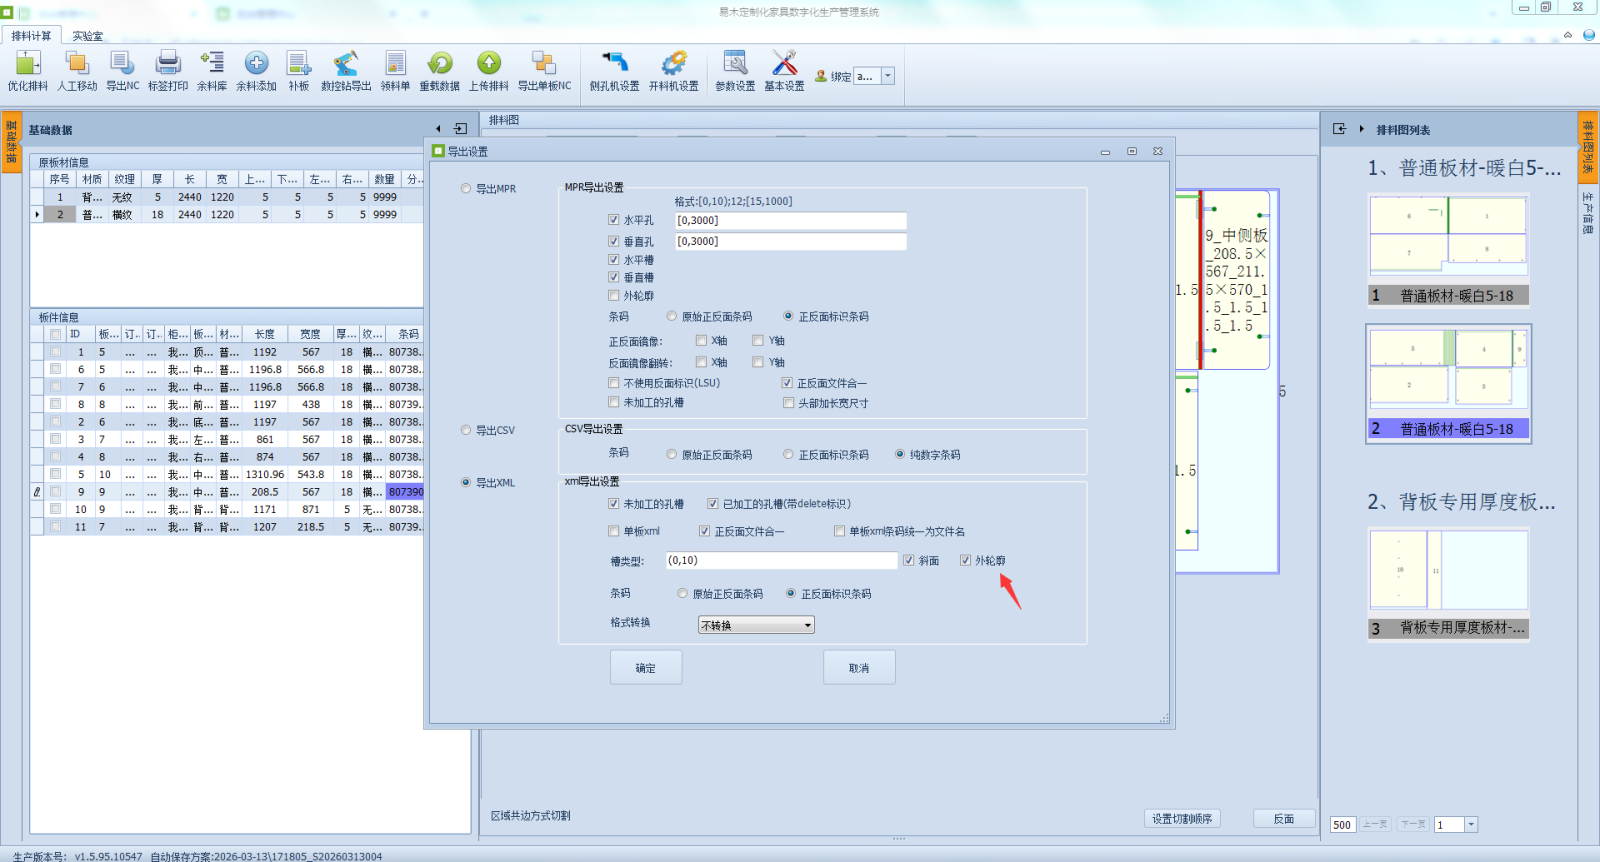
Task: Click the 数控钻导出 robot arm icon
Action: (346, 65)
